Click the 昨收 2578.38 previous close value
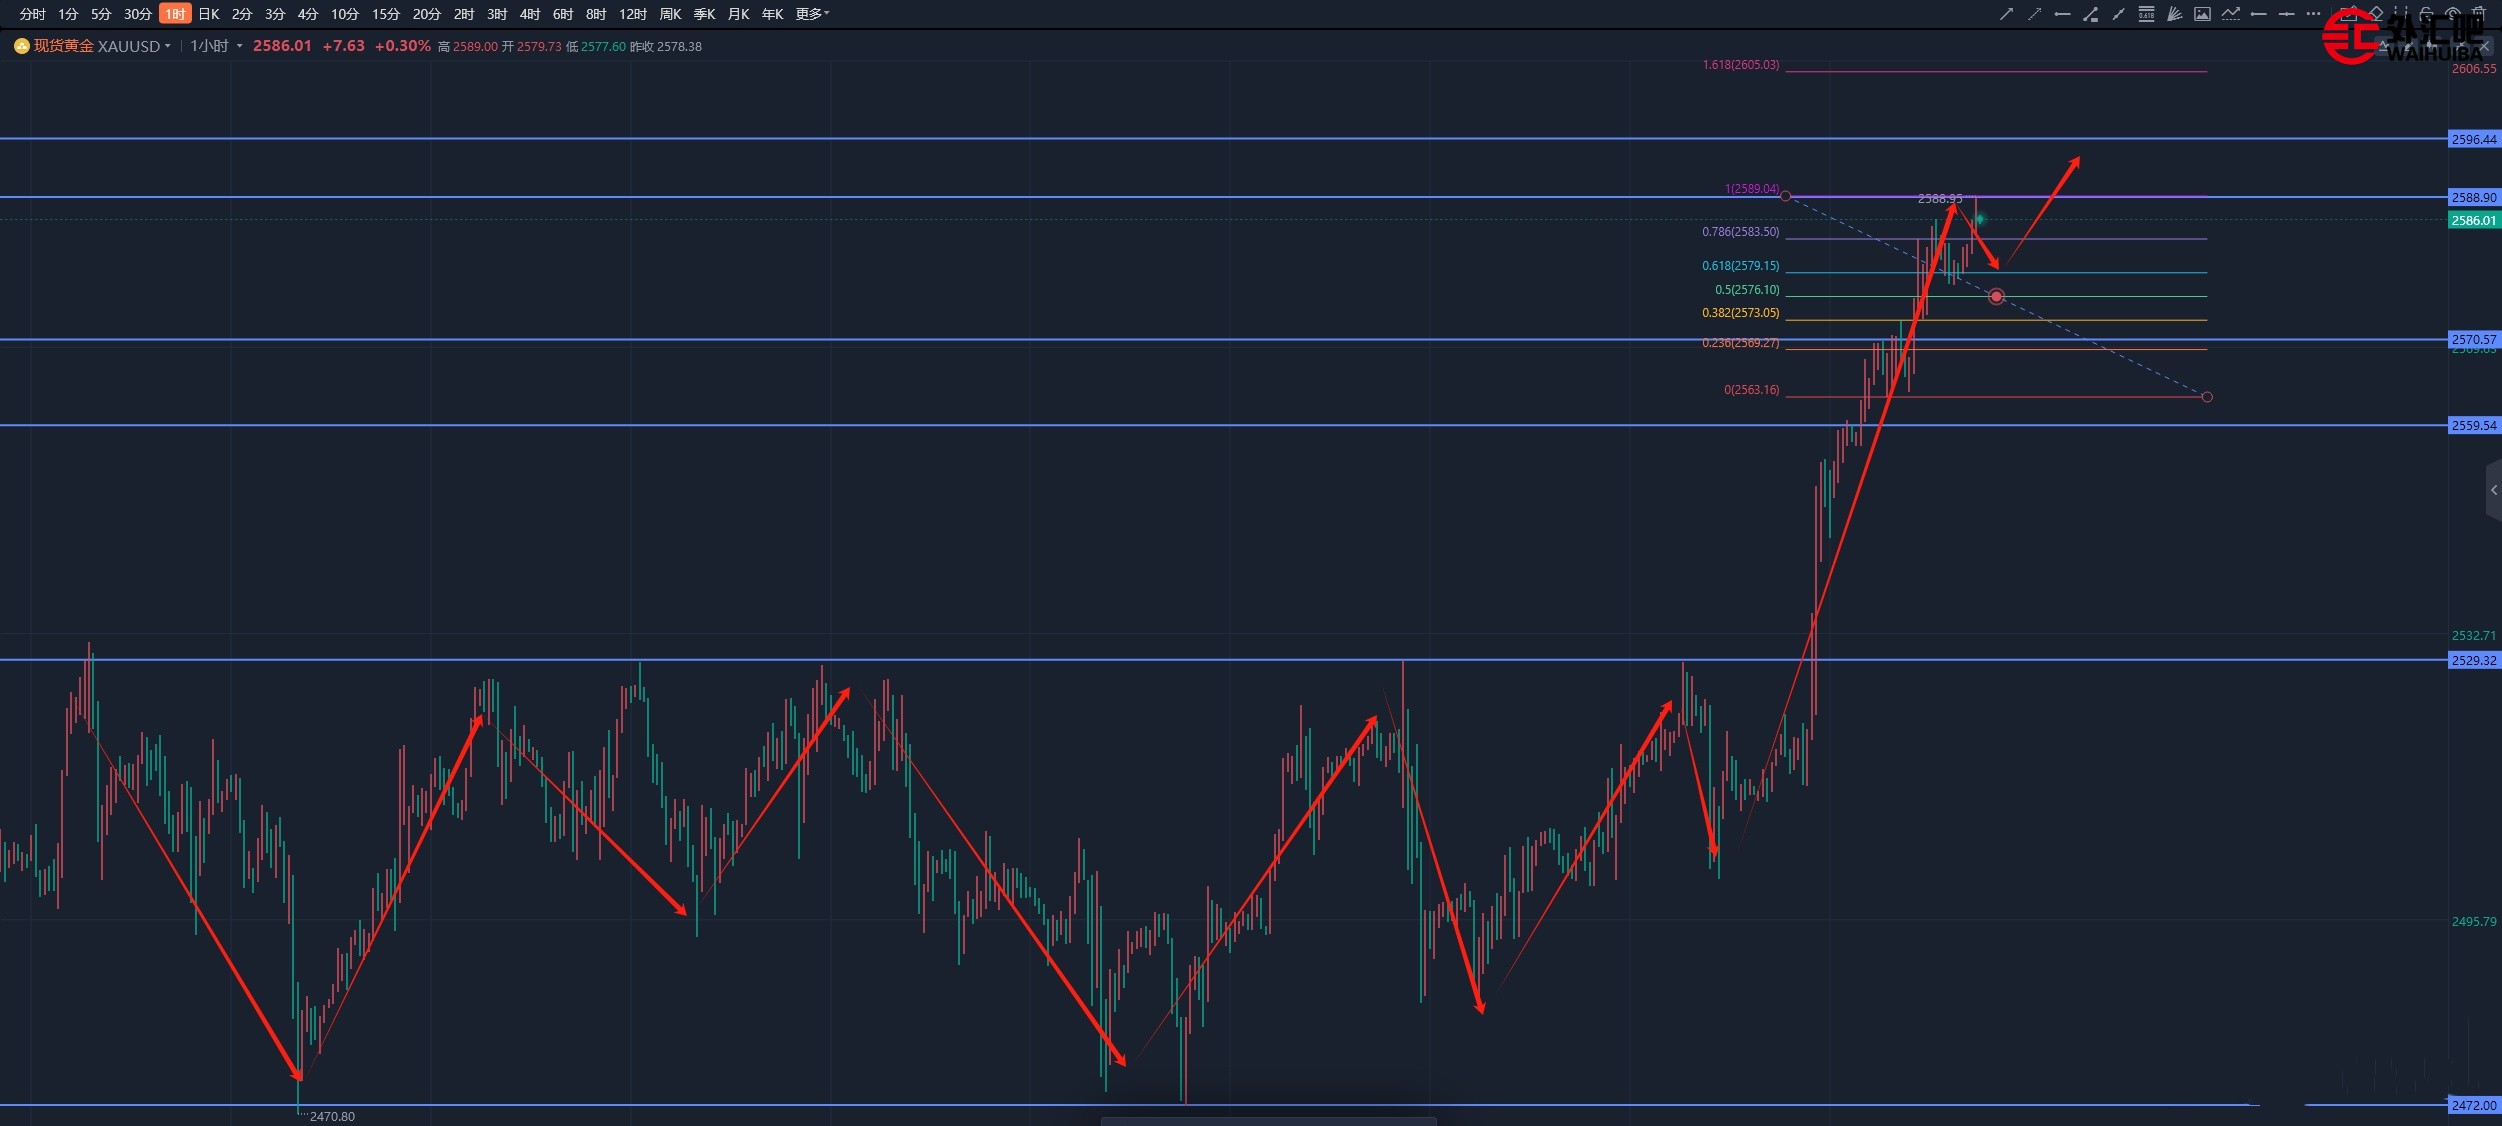 (x=666, y=46)
